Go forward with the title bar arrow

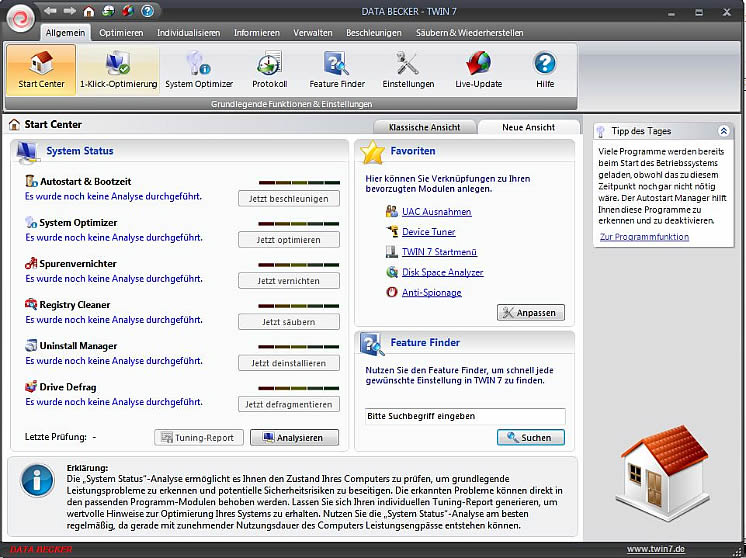[69, 10]
